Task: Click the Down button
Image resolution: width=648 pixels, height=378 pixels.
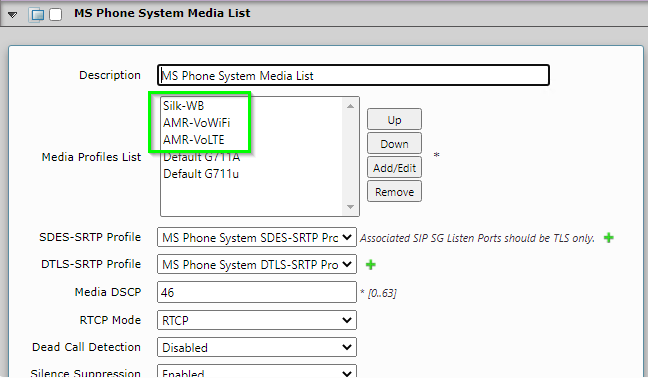Action: [x=394, y=144]
